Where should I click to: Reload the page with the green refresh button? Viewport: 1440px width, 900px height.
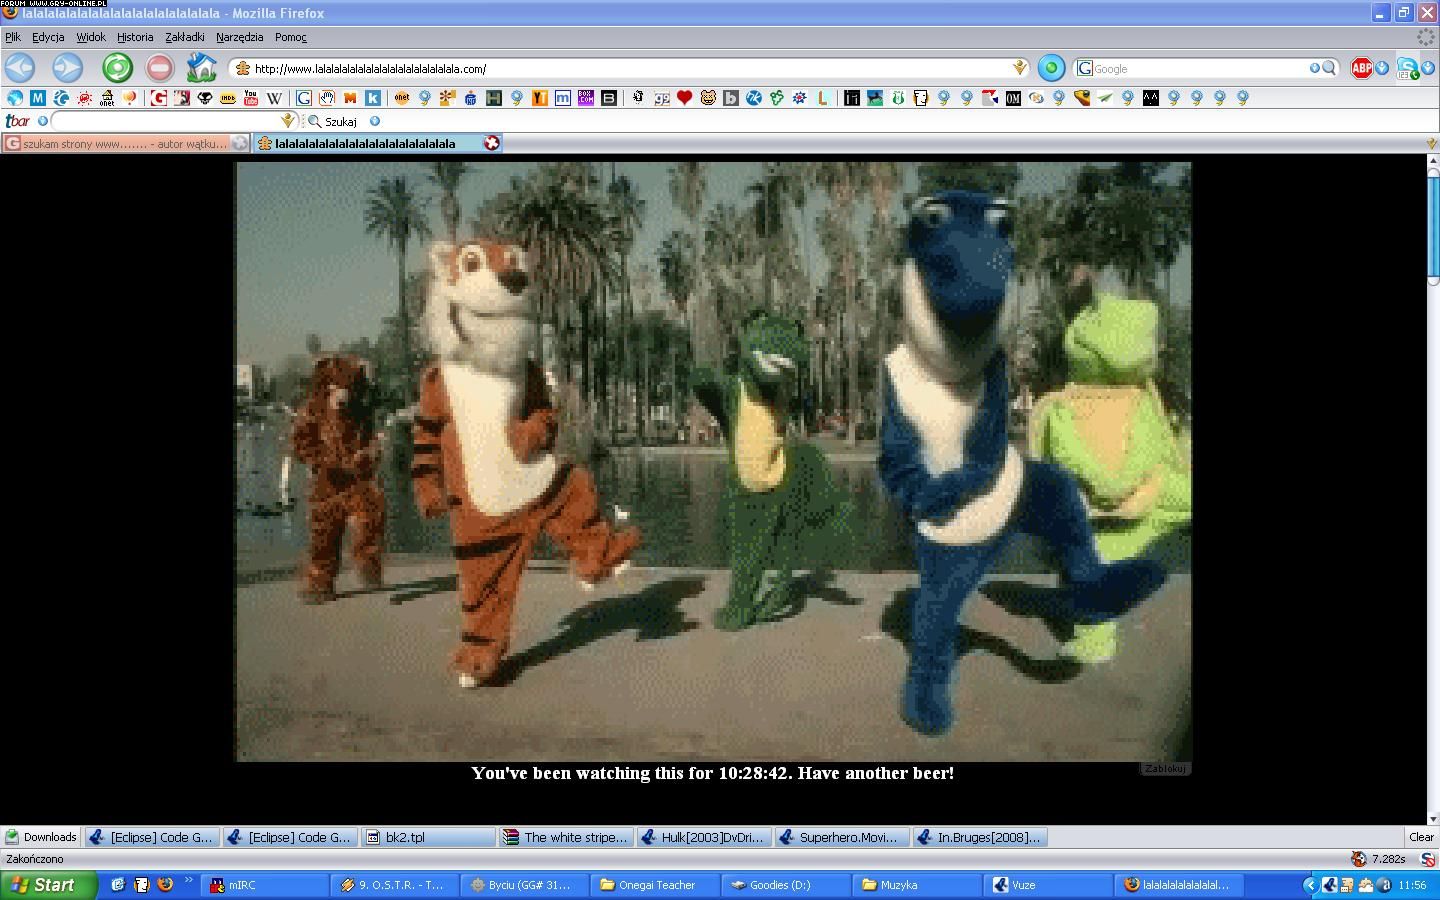point(117,68)
